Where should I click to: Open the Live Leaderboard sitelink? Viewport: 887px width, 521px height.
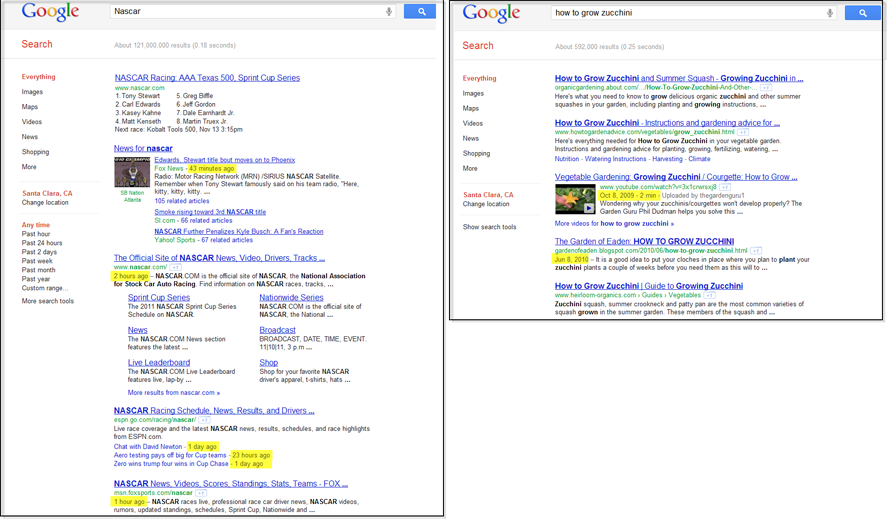click(x=159, y=363)
